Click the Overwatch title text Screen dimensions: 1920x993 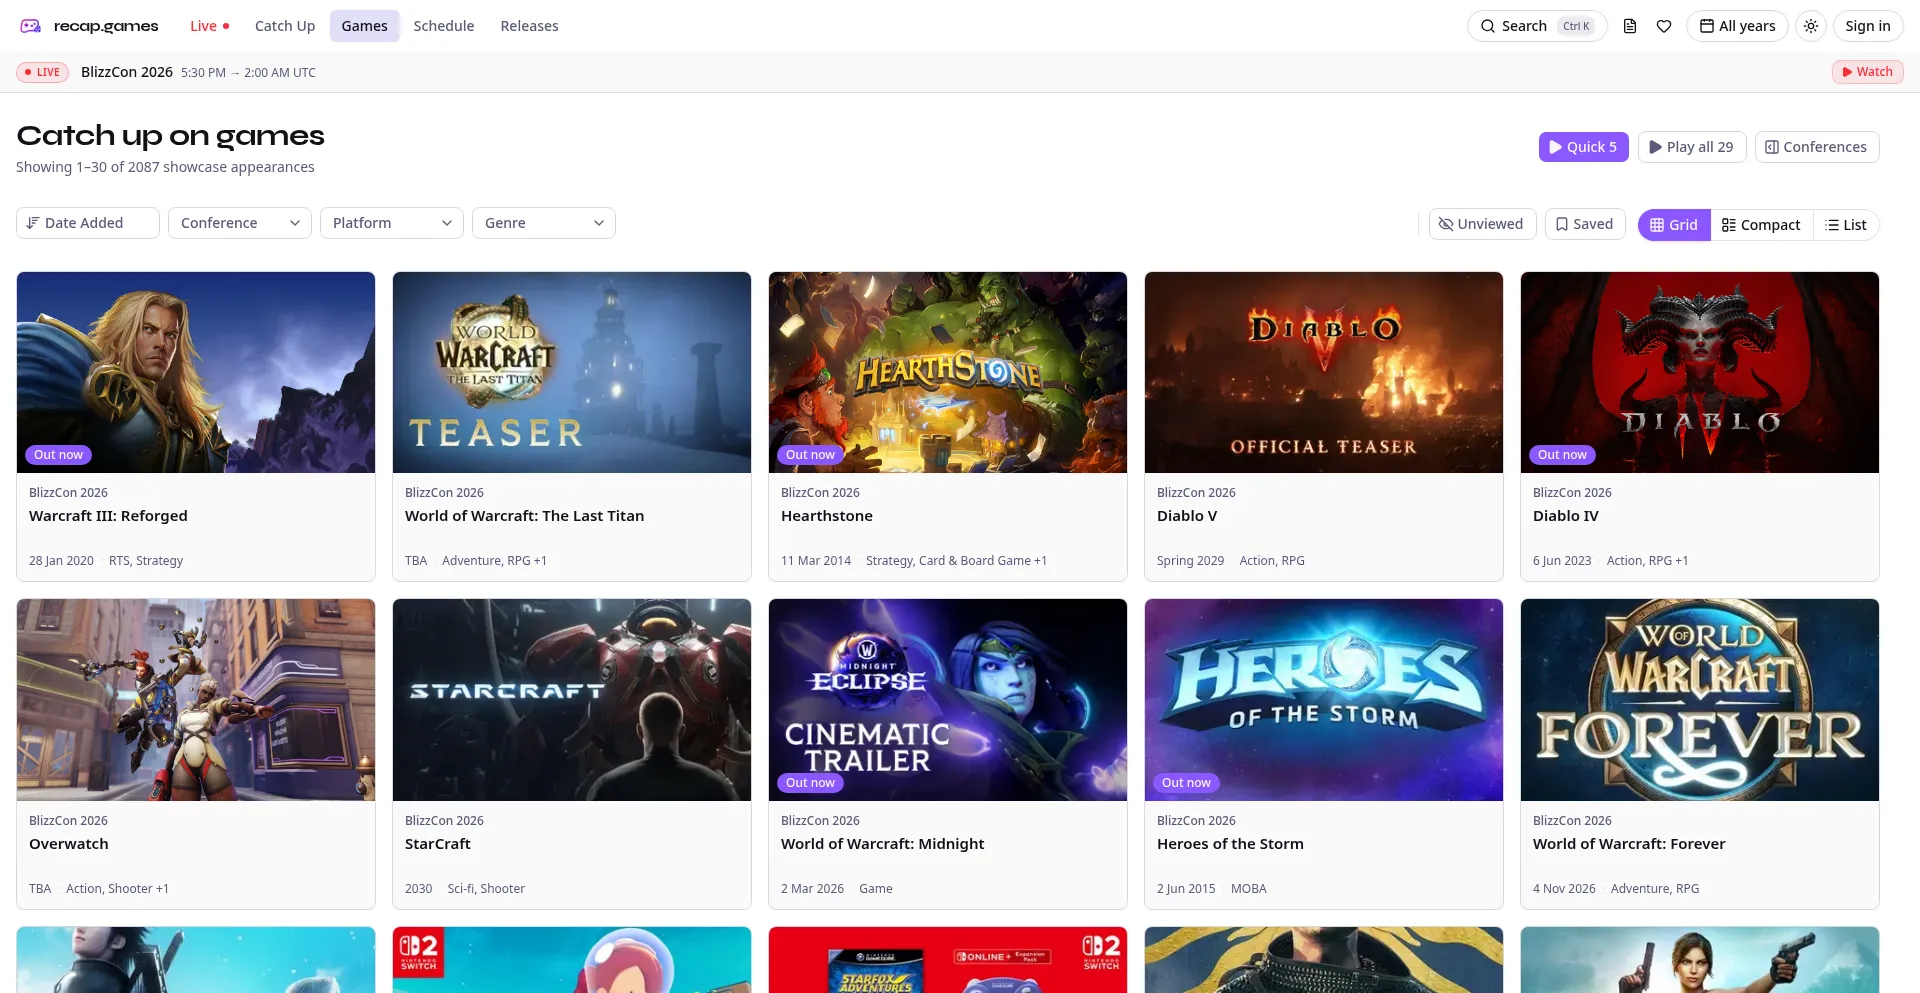tap(69, 844)
